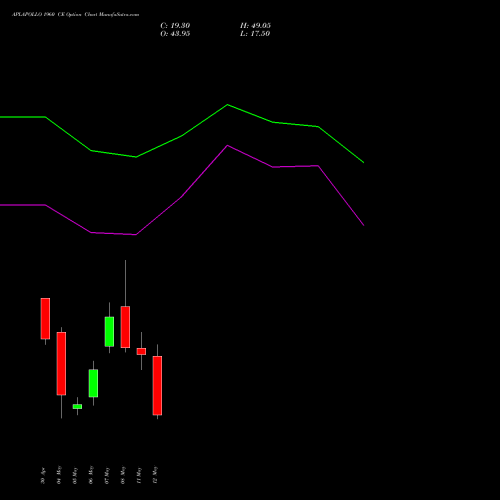Viewport: 500px width, 500px height.
Task: Click the tall red candlestick for 04 May
Action: tap(61, 364)
